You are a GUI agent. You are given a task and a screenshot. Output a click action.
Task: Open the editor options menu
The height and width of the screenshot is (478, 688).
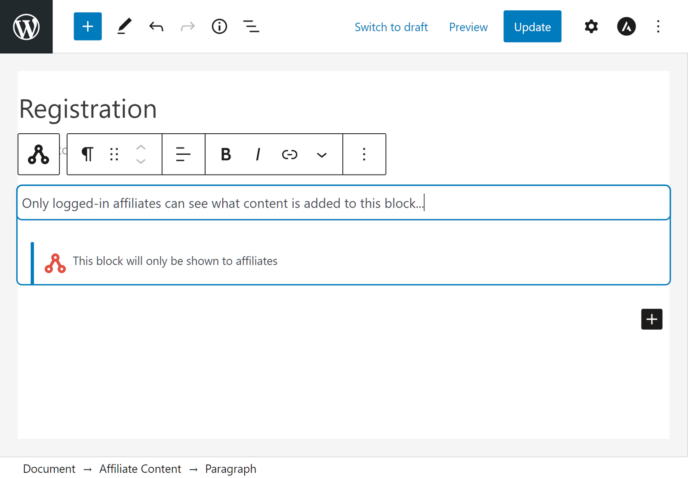658,26
